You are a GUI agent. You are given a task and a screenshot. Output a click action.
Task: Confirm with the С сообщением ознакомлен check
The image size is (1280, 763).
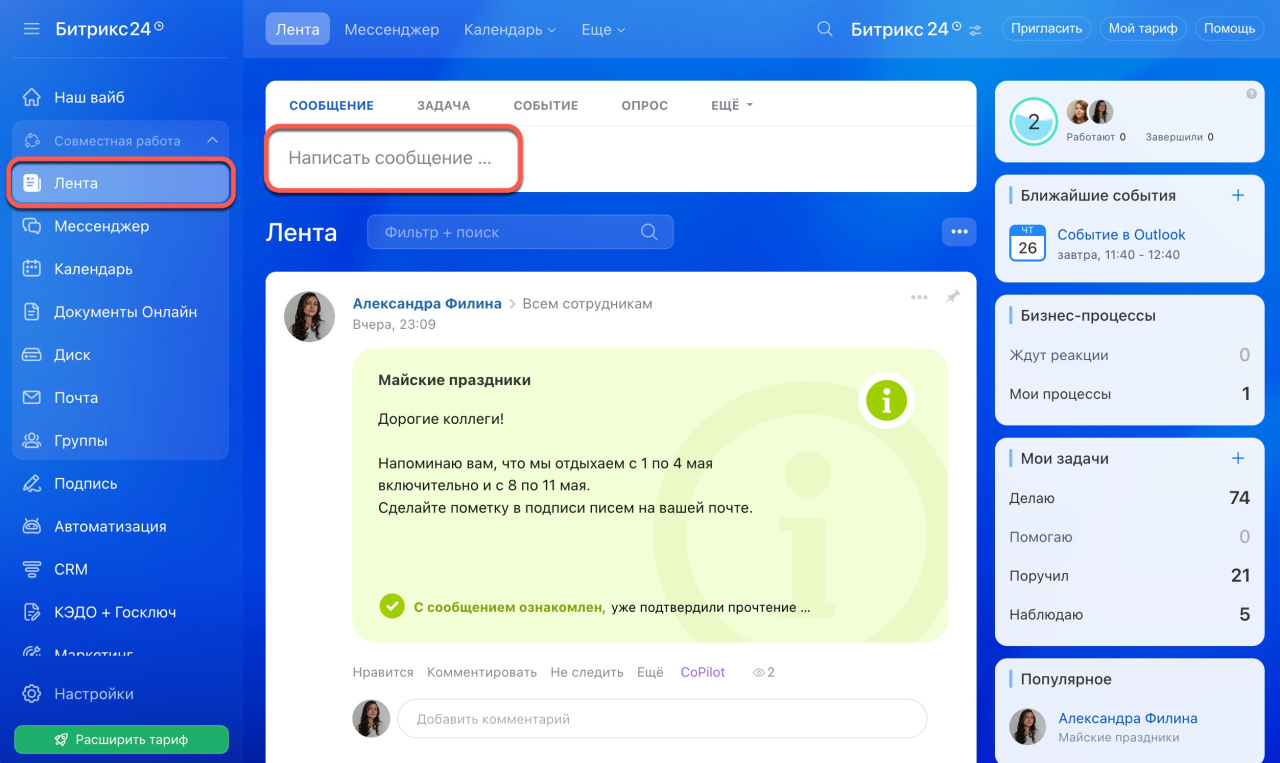392,606
